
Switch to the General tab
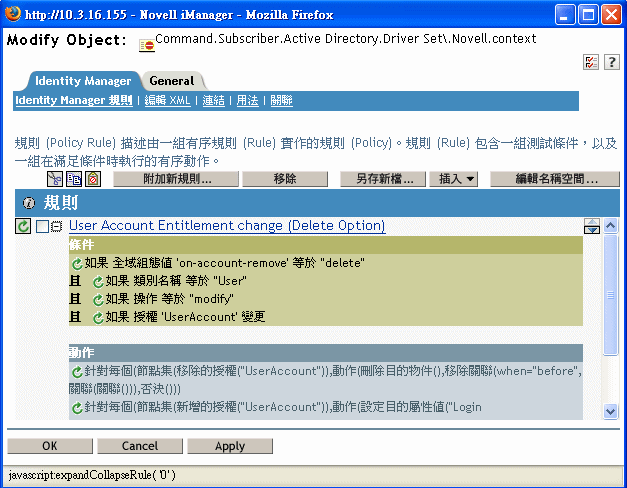click(172, 81)
